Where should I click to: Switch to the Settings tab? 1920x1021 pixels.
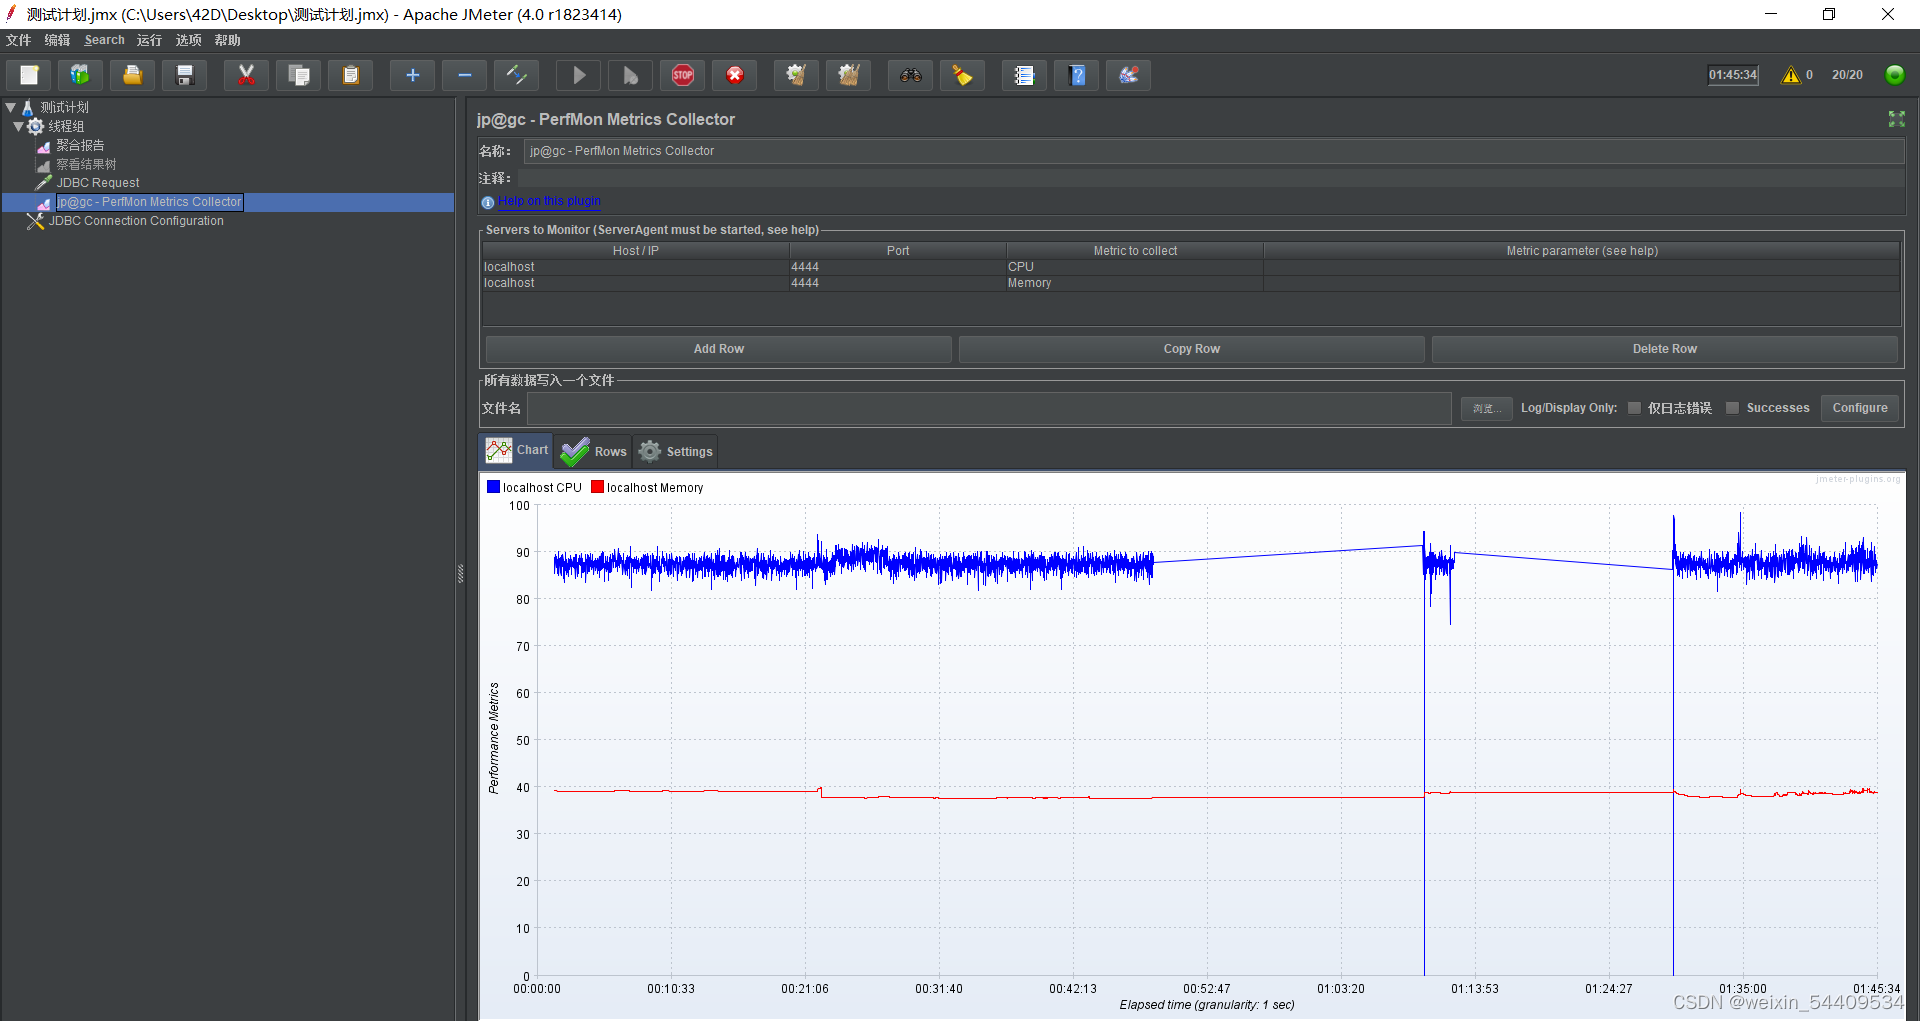click(x=676, y=452)
